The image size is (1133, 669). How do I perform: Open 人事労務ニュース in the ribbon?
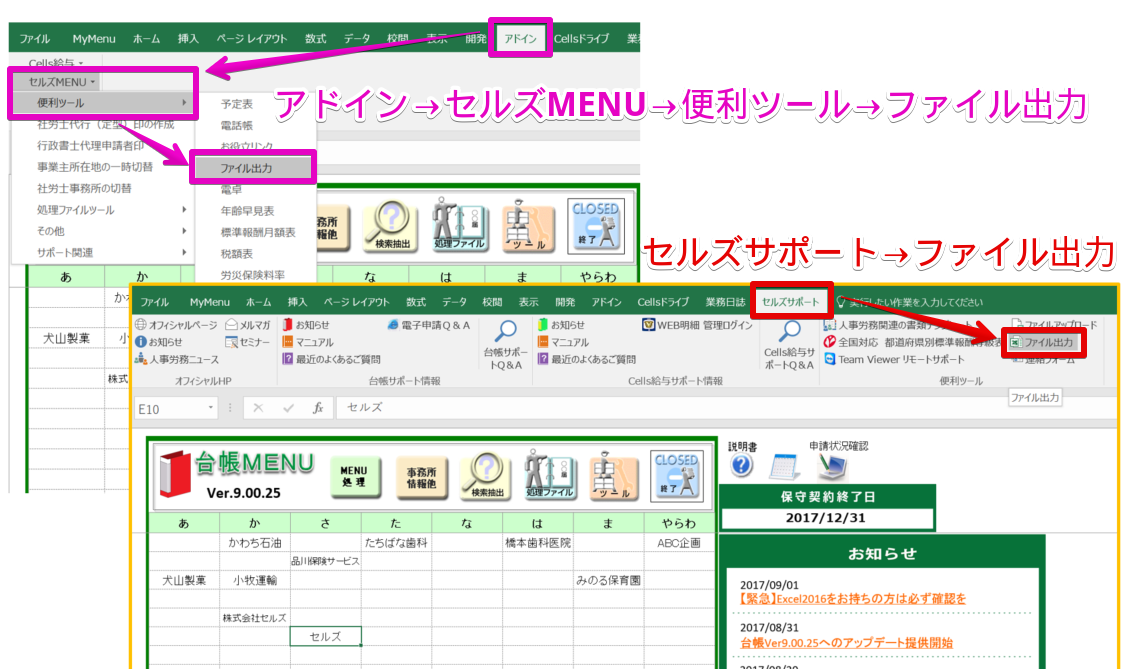click(x=176, y=359)
